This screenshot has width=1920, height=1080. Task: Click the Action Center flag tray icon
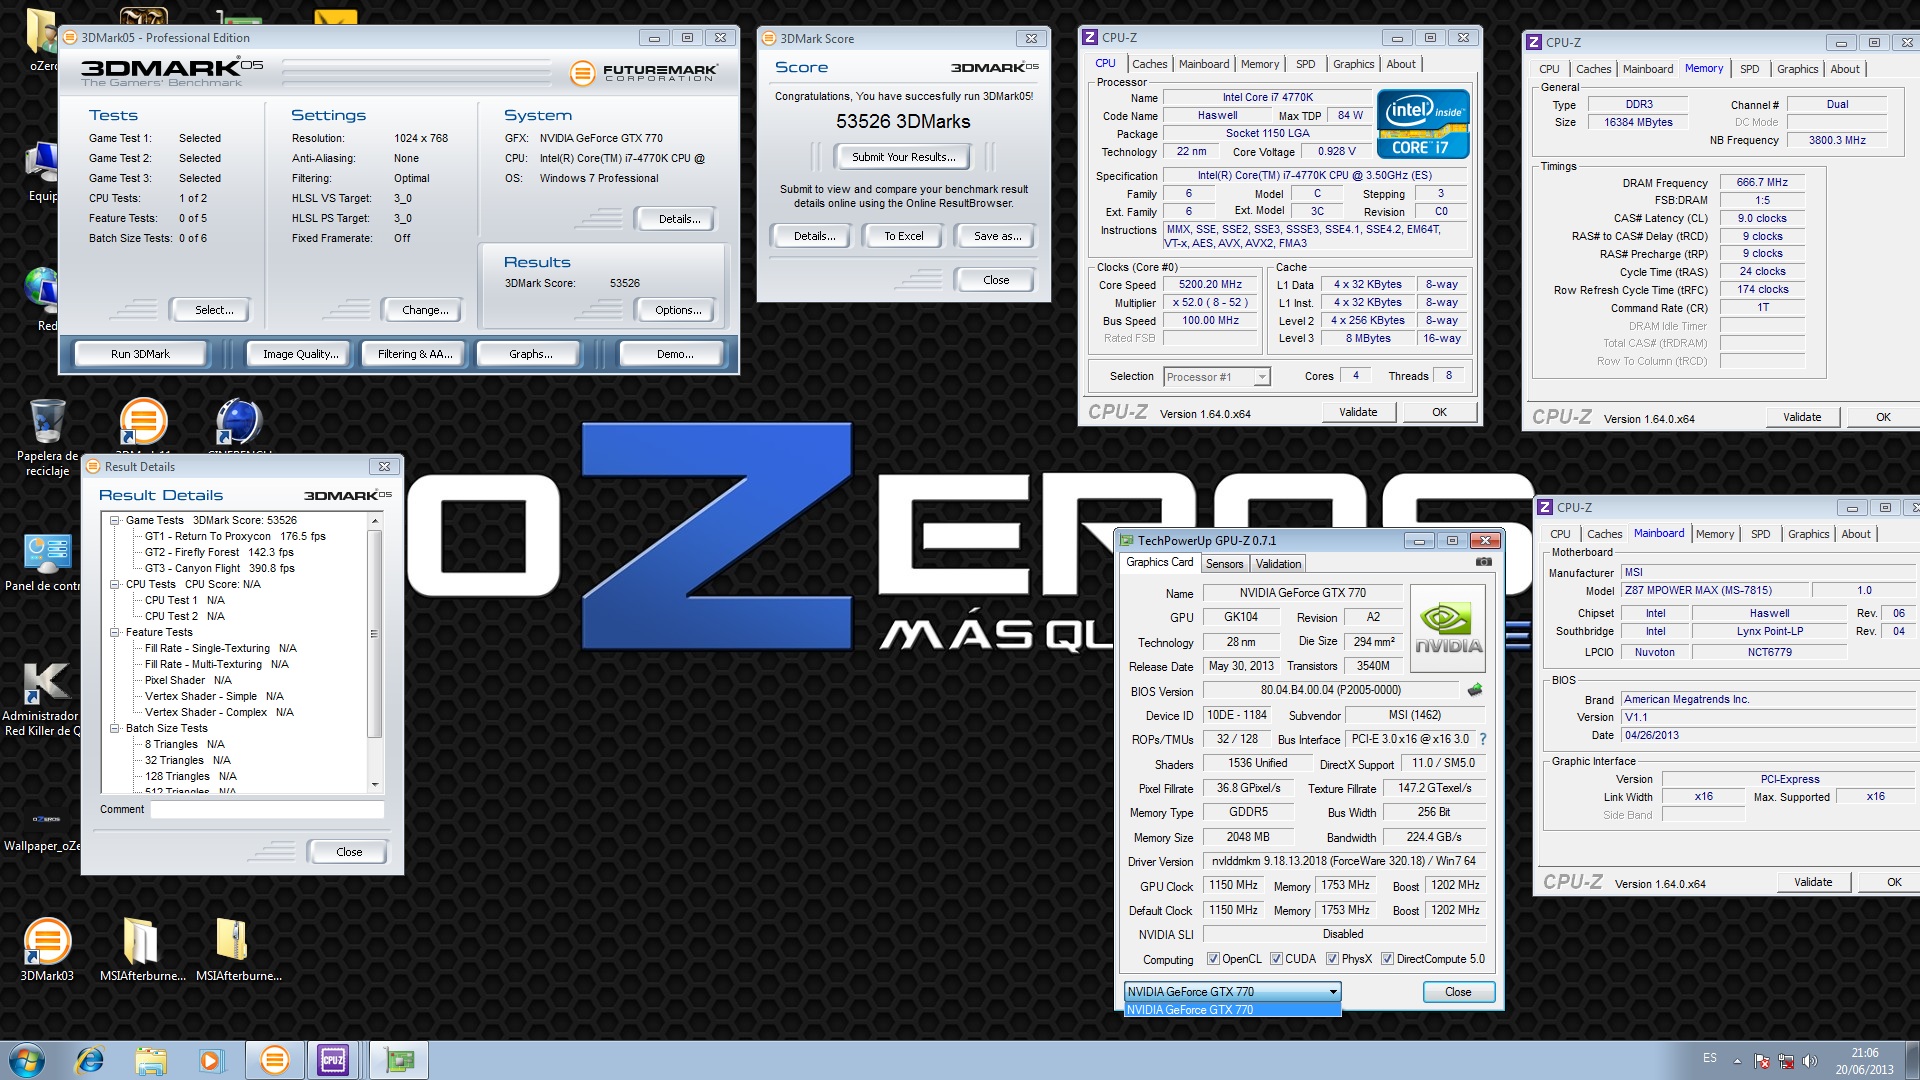click(x=1762, y=1060)
